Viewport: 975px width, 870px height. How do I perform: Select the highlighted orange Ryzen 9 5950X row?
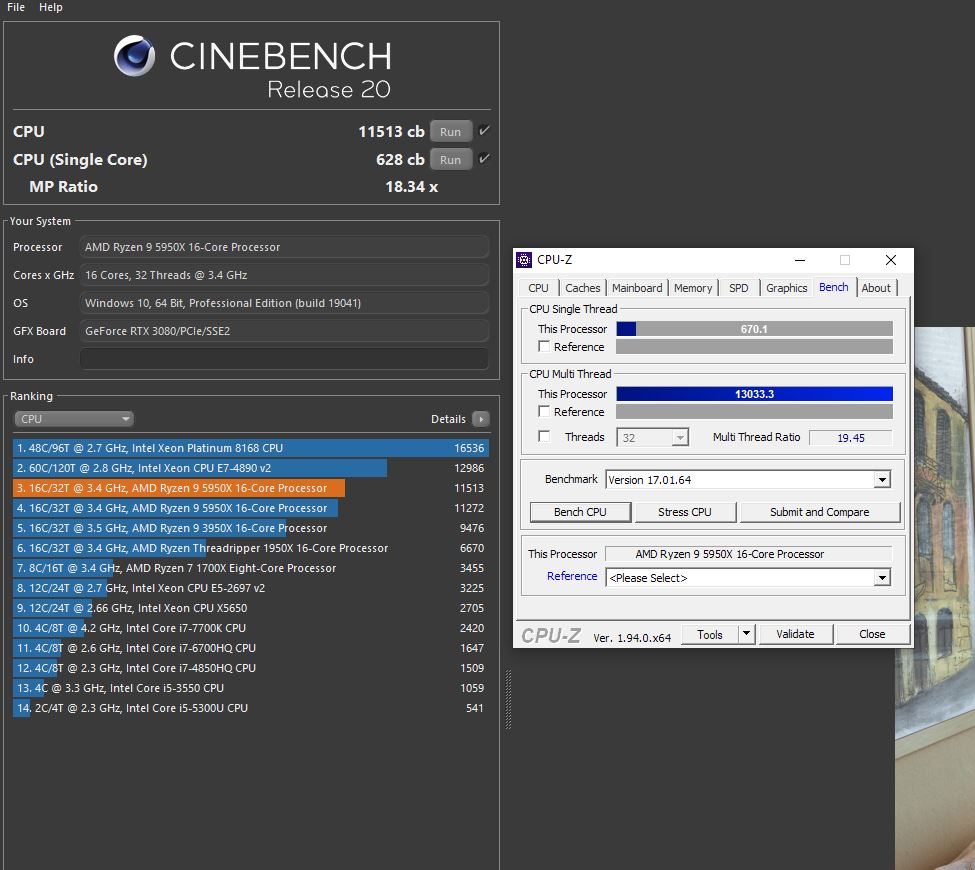(251, 488)
